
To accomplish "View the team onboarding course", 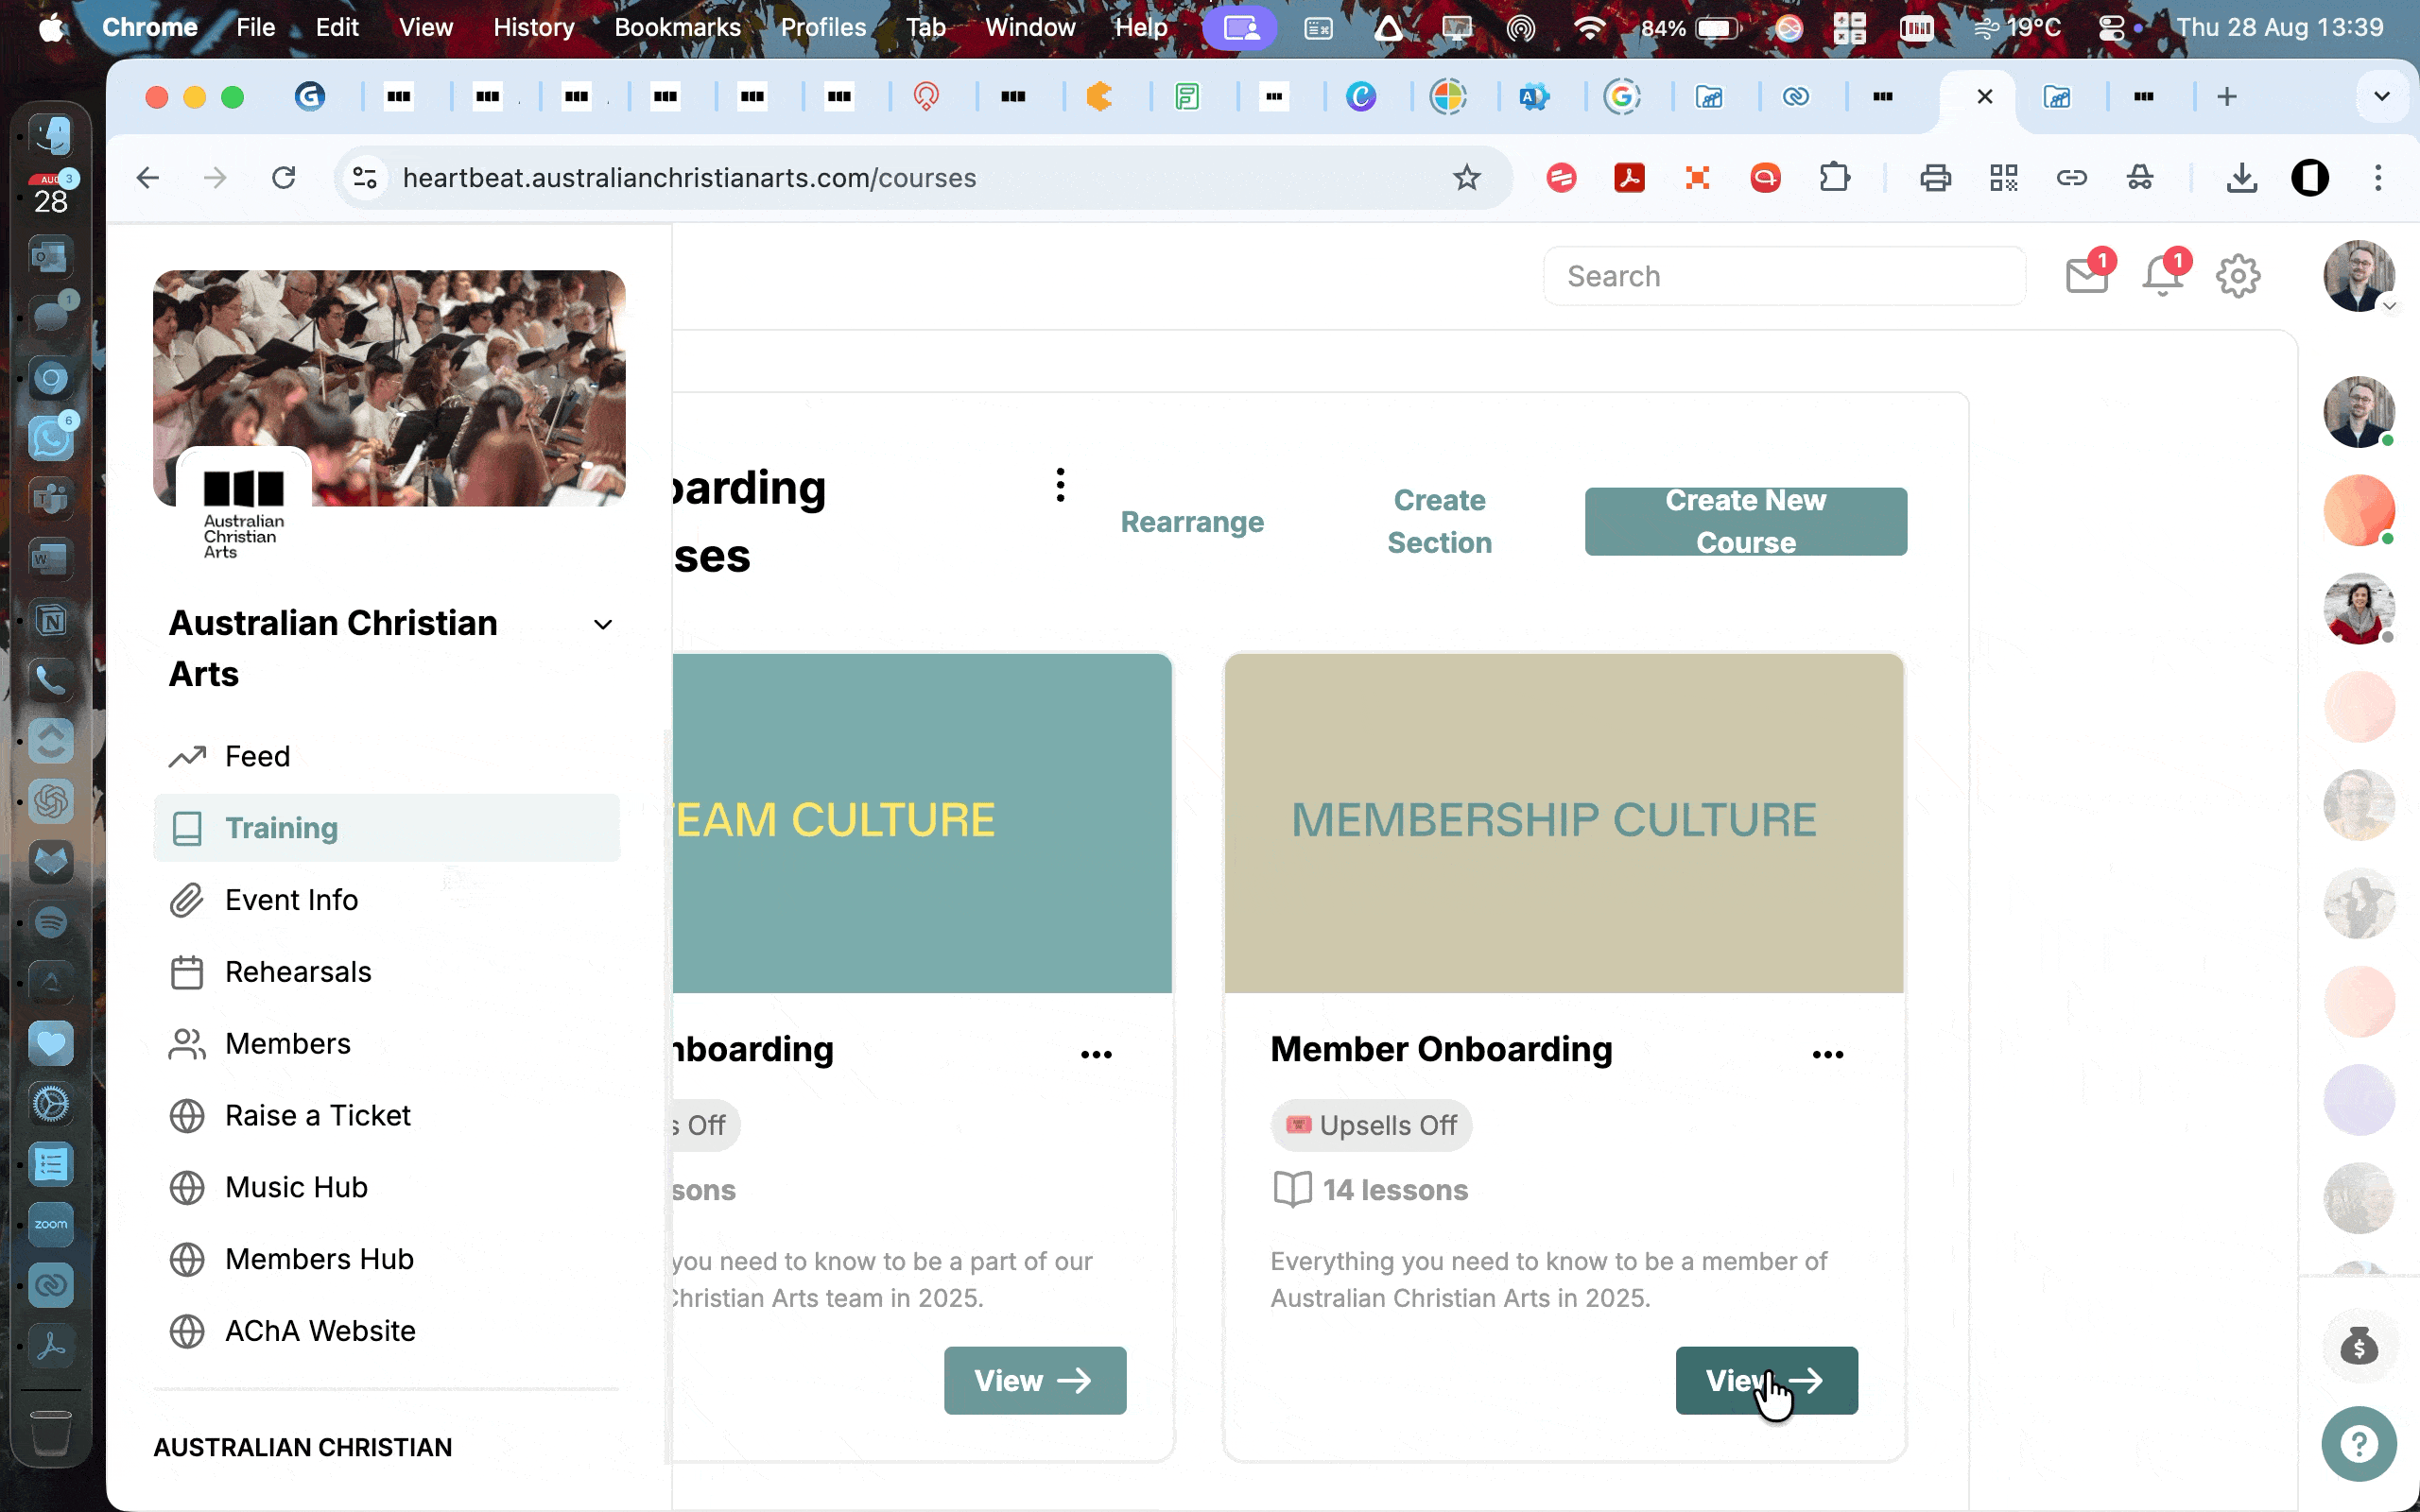I will pos(1034,1380).
